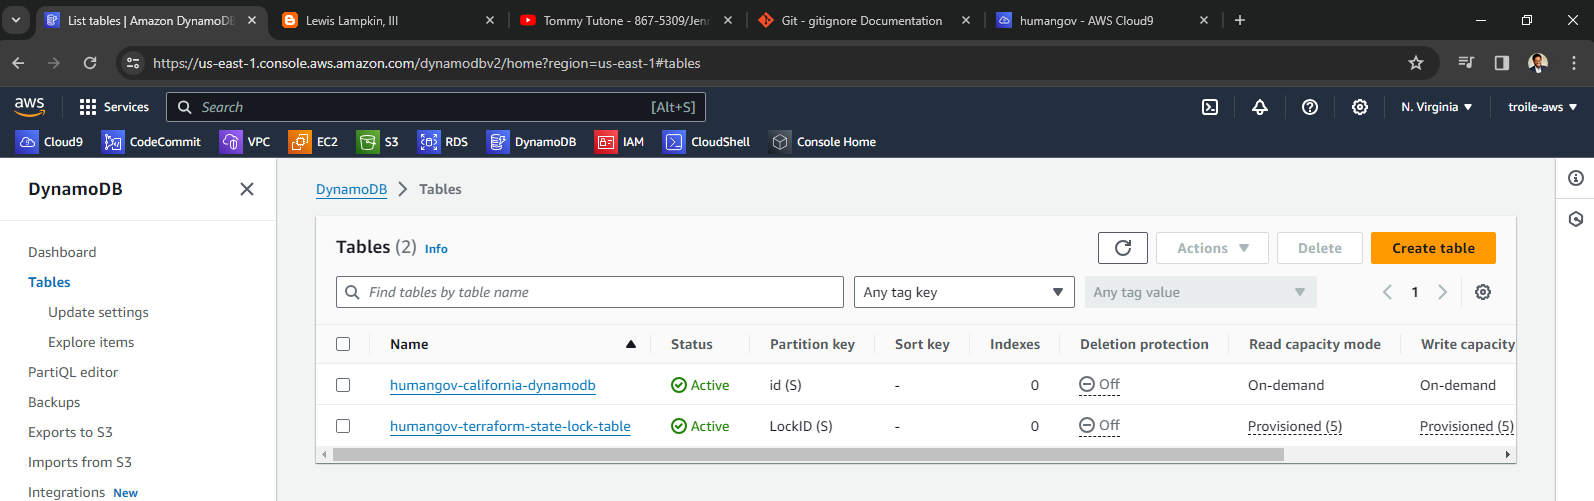
Task: Open the VPC shortcut in the favorites bar
Action: 245,142
